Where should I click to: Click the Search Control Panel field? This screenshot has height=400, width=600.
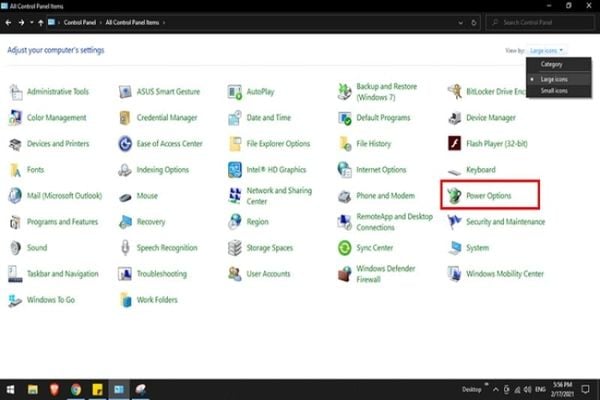point(540,23)
